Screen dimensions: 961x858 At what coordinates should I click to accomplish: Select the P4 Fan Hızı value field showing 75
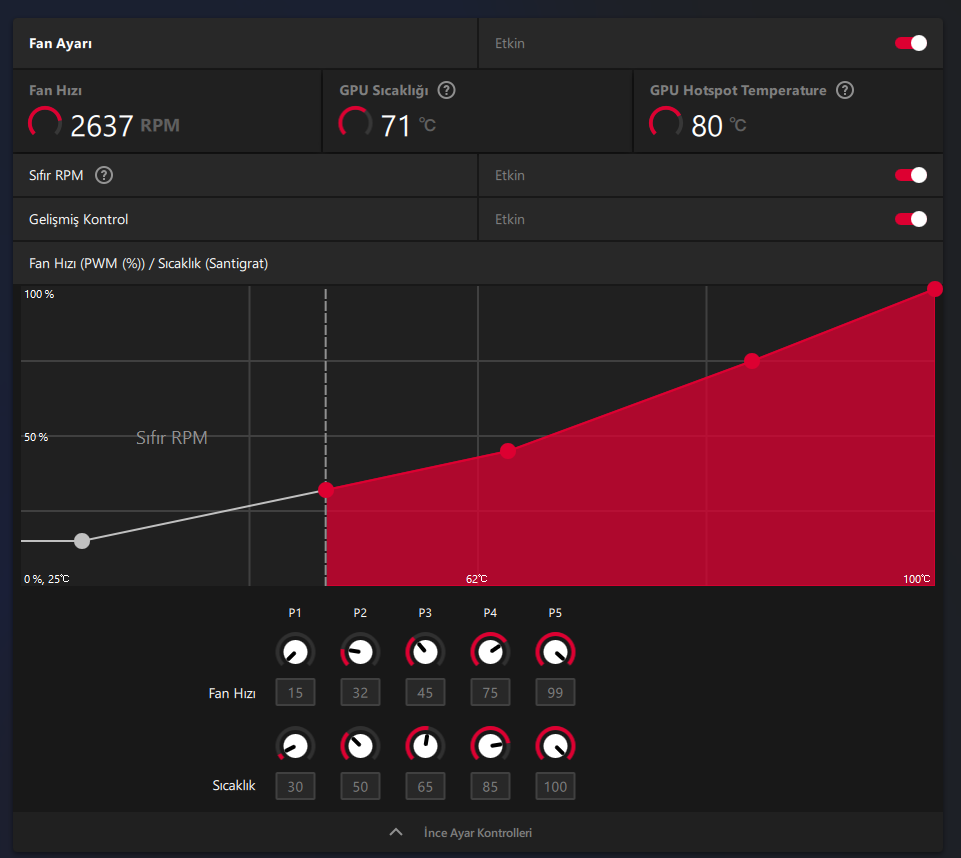coord(490,693)
